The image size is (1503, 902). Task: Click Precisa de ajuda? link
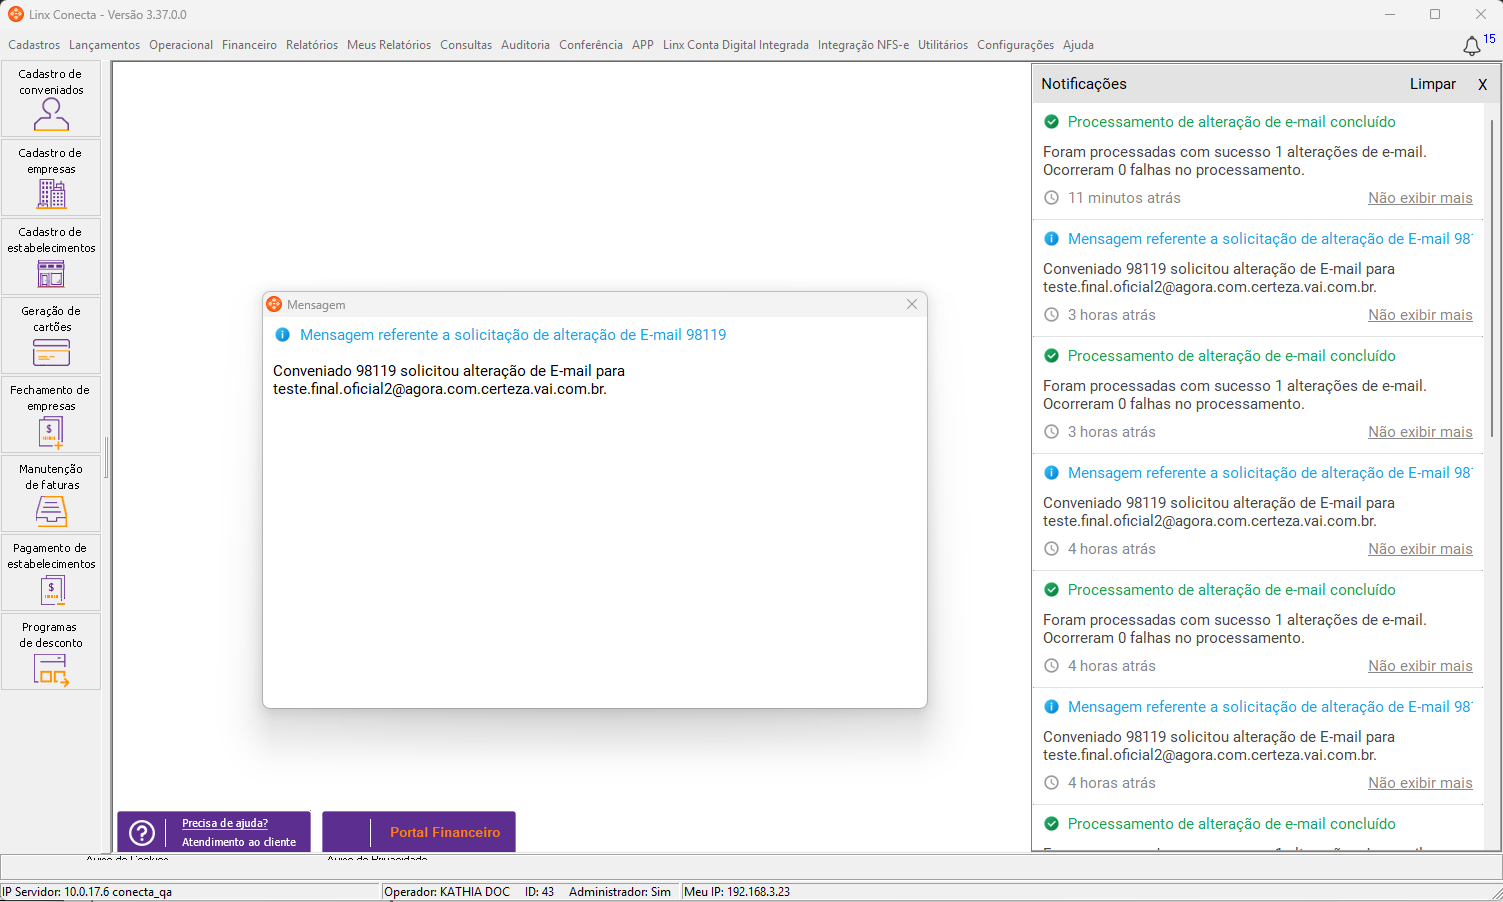[225, 823]
